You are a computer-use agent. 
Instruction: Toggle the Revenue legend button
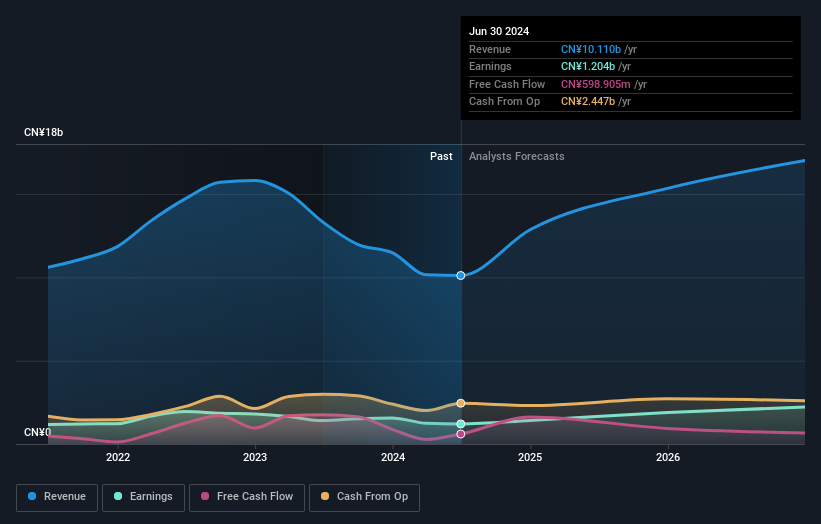(57, 497)
